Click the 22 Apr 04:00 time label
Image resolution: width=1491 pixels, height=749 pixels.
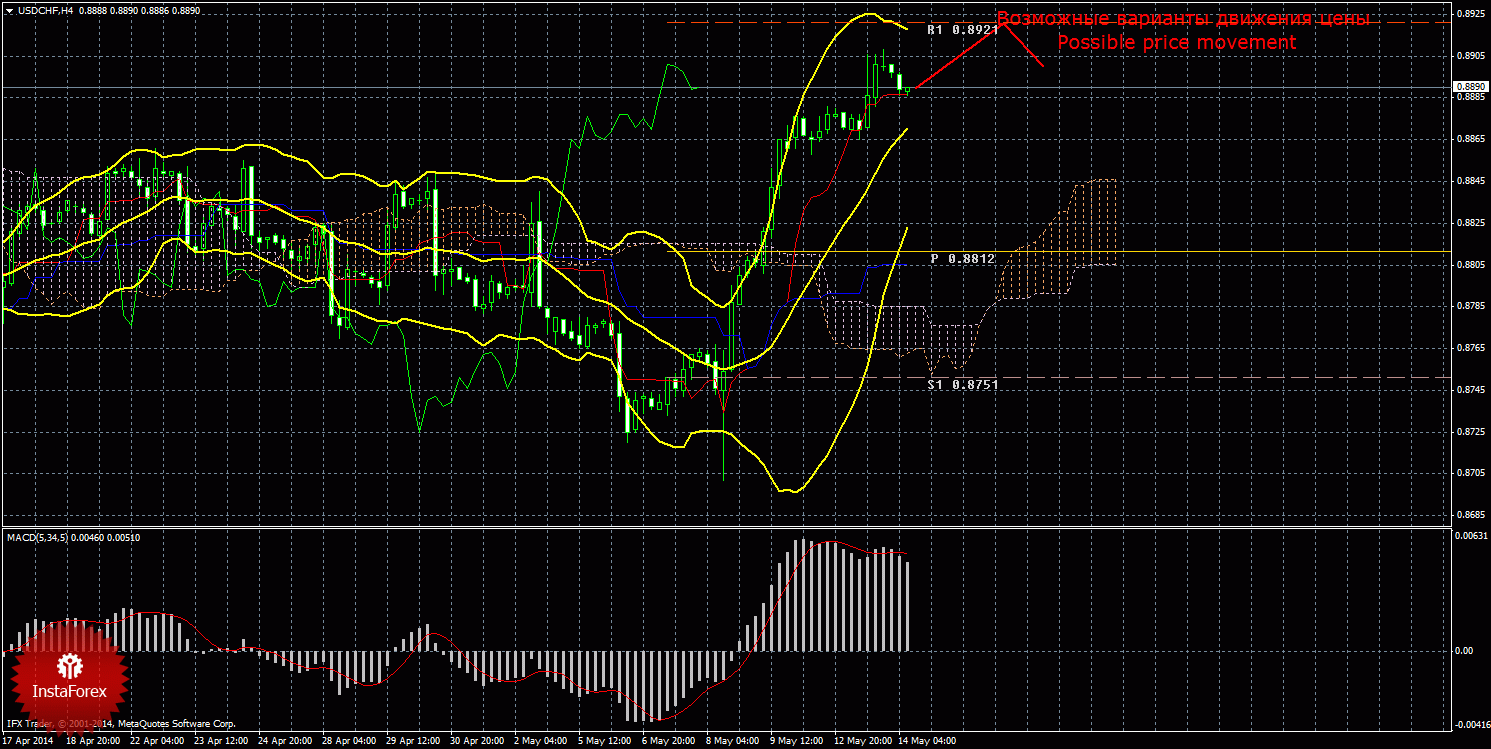click(x=159, y=742)
